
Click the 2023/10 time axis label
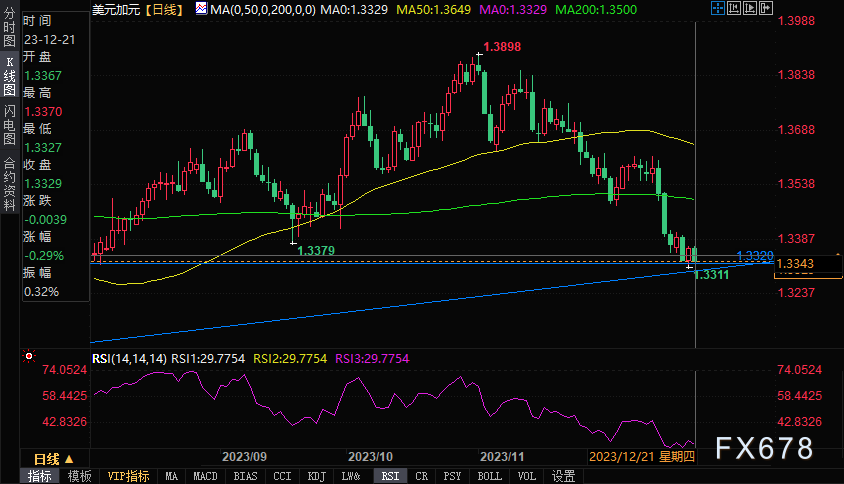[x=370, y=457]
